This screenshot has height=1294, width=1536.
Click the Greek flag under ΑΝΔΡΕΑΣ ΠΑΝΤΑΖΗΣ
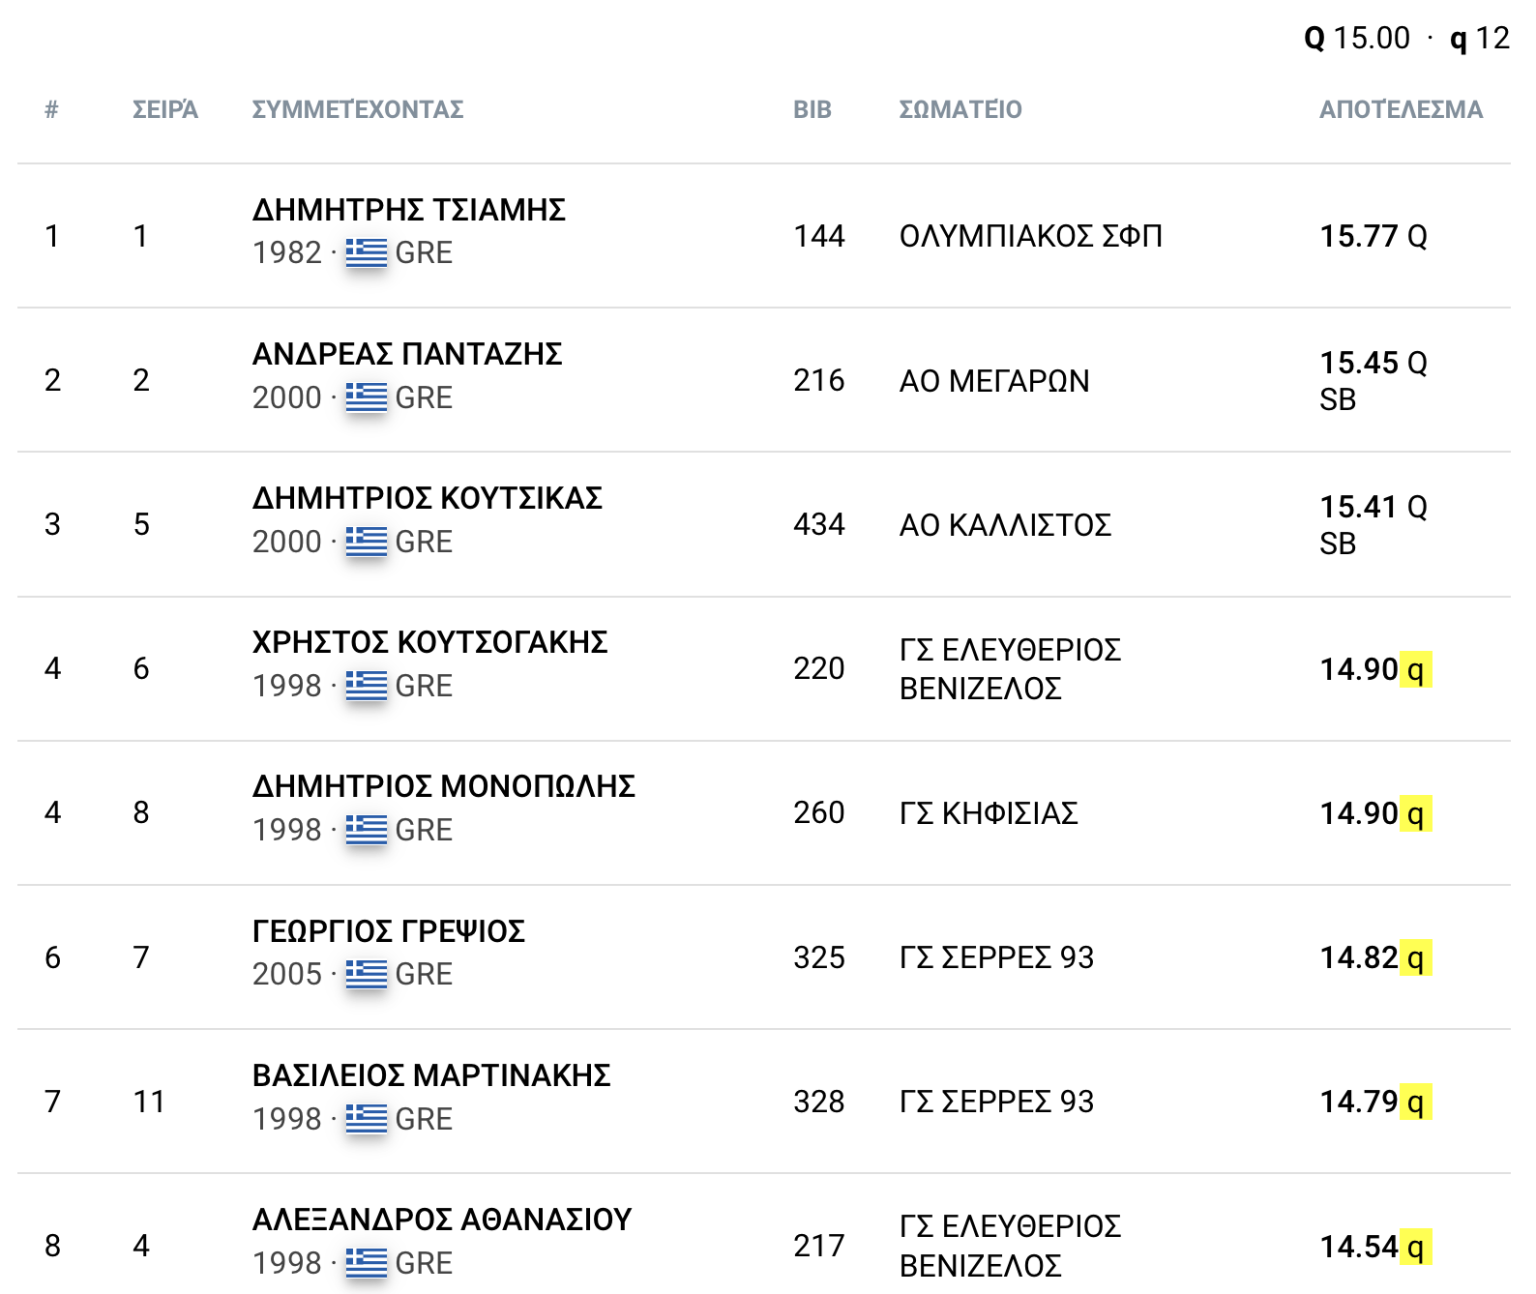(x=366, y=398)
